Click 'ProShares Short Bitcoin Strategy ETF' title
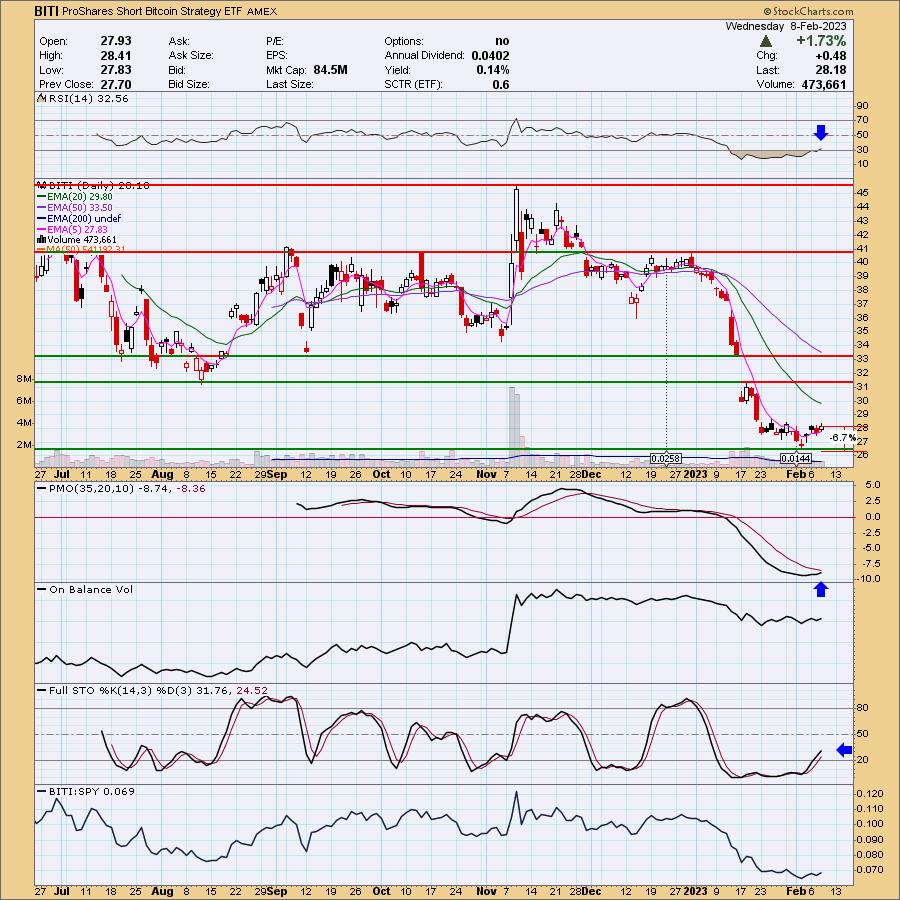The height and width of the screenshot is (900, 900). pos(153,11)
